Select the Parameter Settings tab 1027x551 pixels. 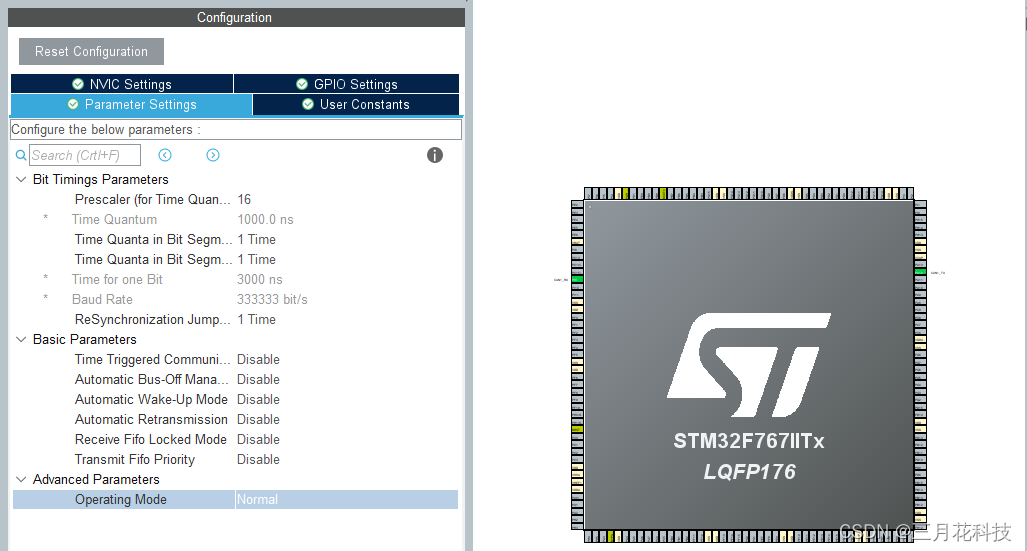pos(132,105)
